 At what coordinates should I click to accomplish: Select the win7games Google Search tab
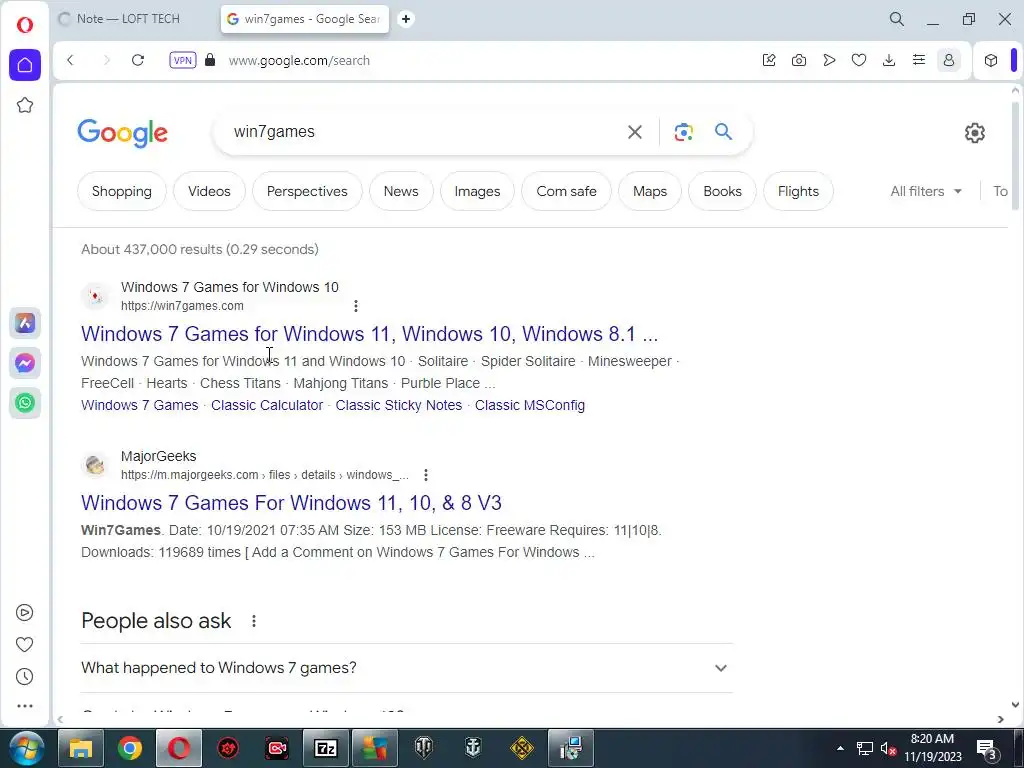305,19
